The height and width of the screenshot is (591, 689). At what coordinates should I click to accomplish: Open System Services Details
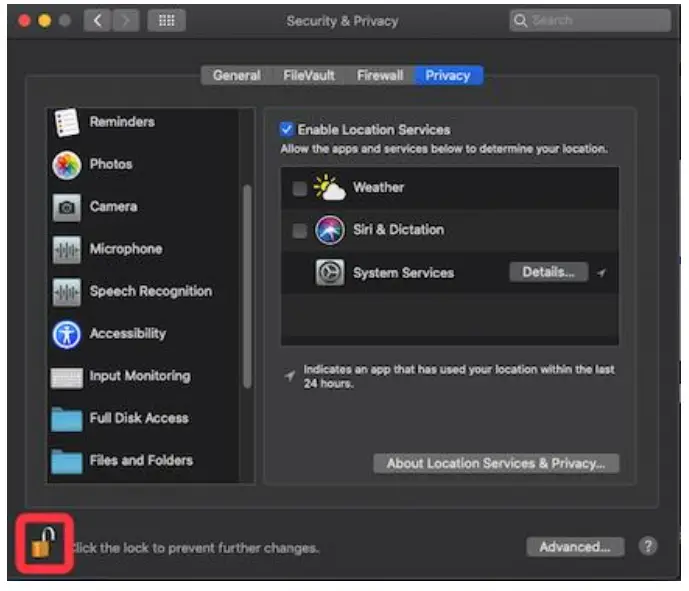(549, 272)
